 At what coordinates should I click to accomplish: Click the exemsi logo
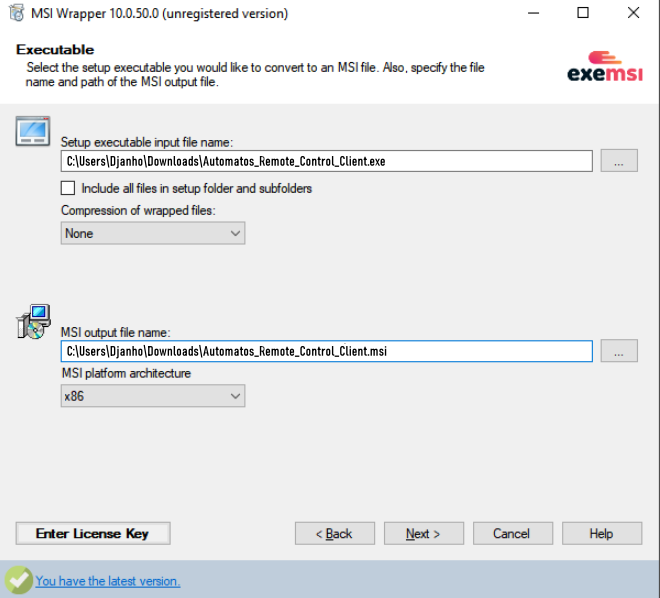(x=605, y=66)
